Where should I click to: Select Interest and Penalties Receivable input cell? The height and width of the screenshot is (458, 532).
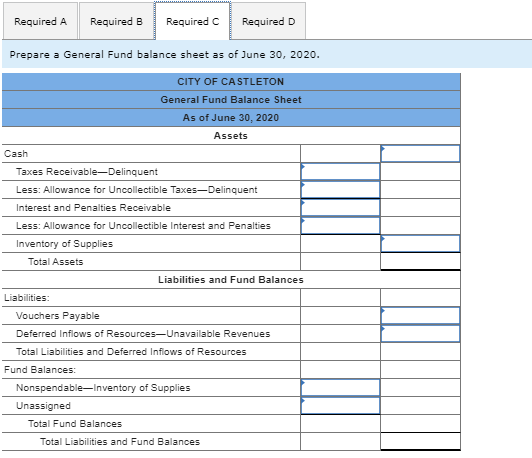(340, 208)
